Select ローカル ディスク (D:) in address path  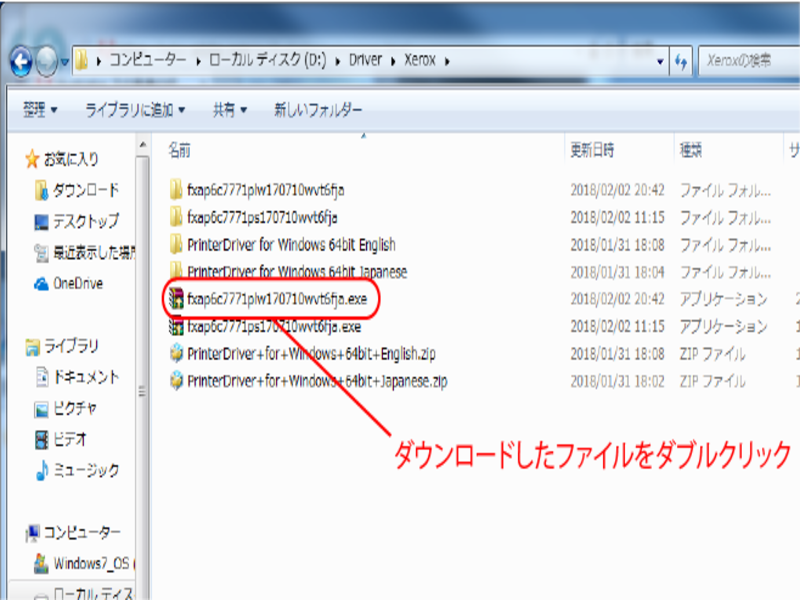coord(267,60)
